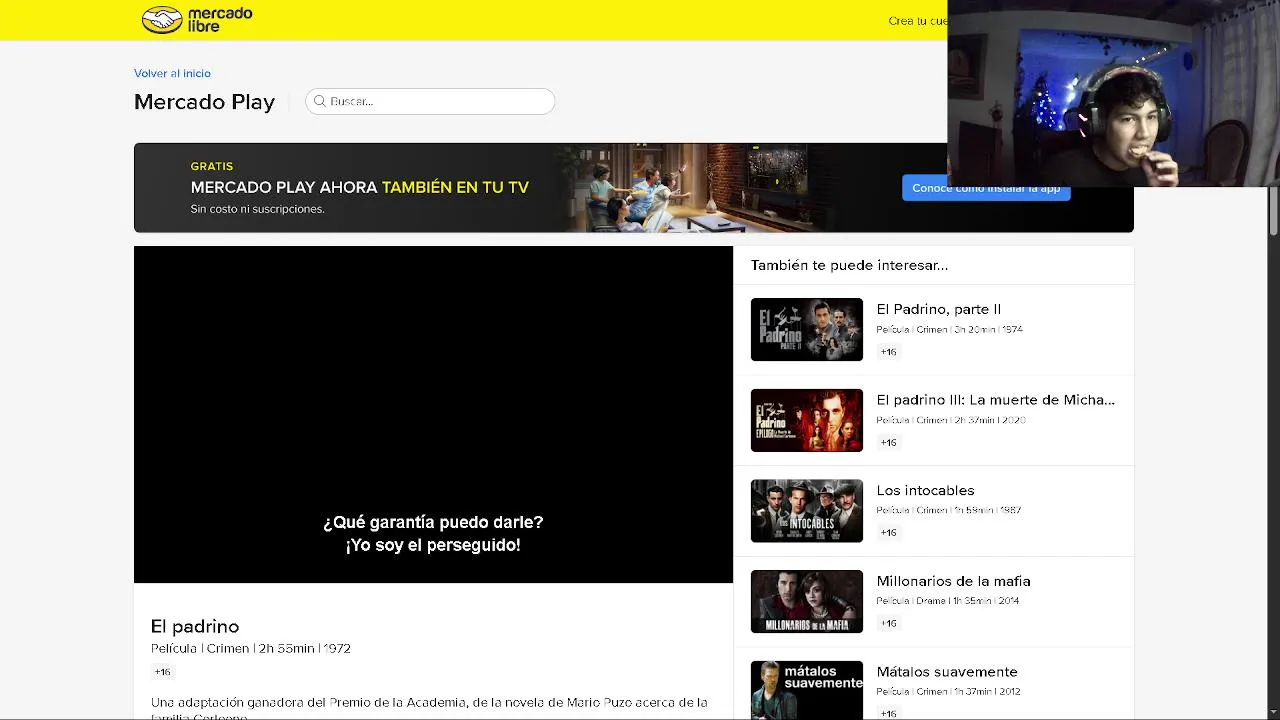
Task: Click También te puede interesar heading
Action: click(849, 265)
